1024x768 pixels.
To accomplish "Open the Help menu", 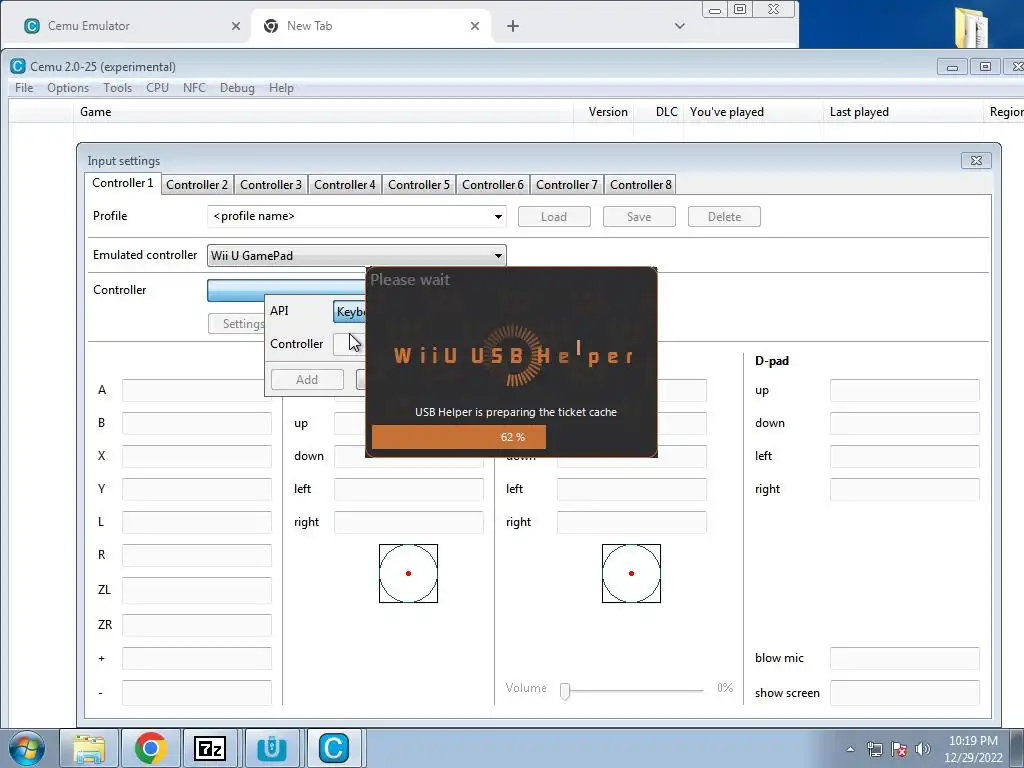I will click(x=281, y=88).
